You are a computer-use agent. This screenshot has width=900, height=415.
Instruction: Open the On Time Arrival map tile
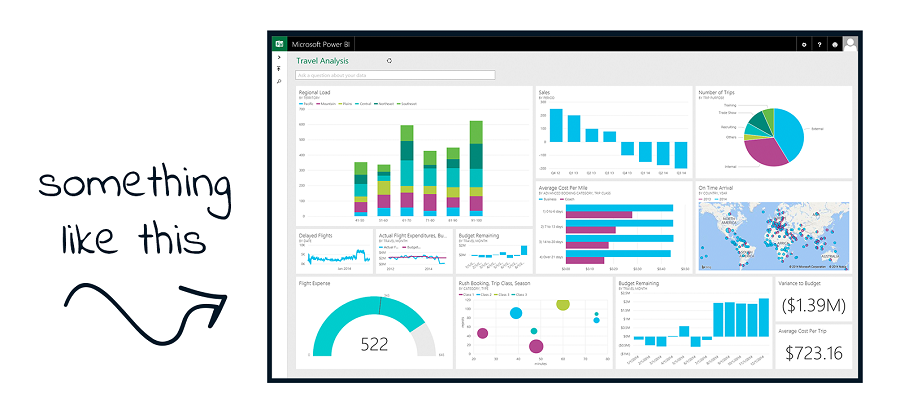(x=774, y=227)
